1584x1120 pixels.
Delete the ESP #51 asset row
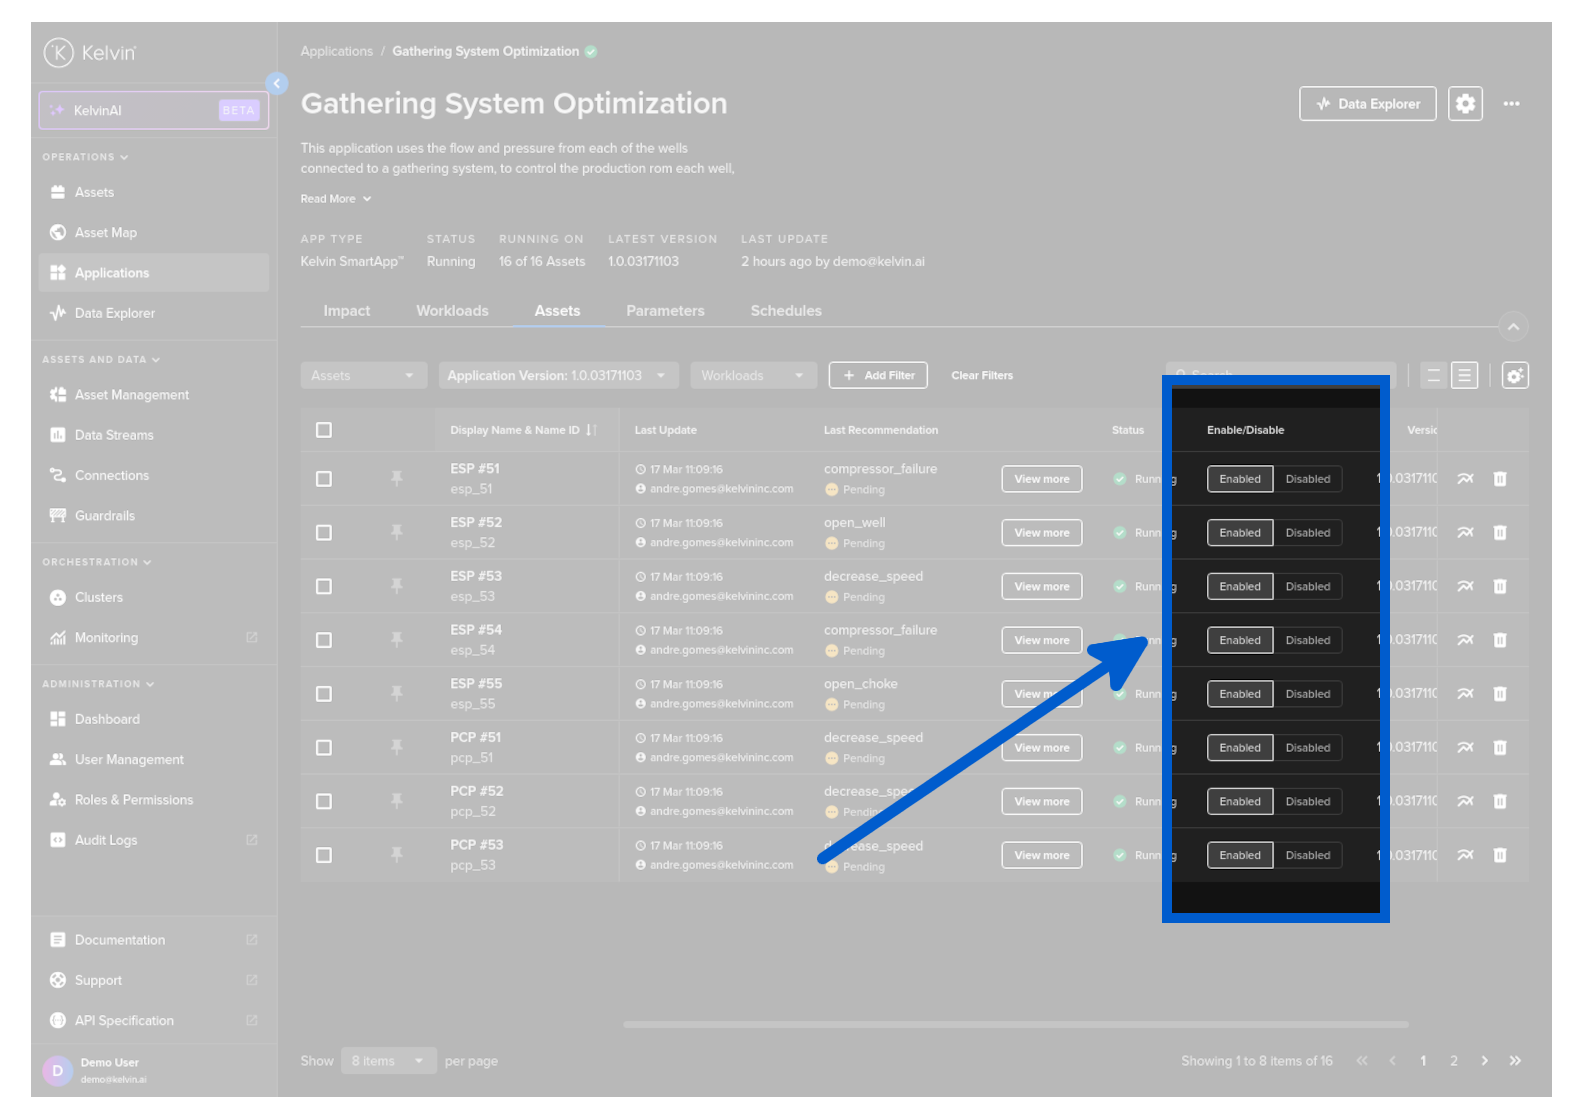[1499, 479]
